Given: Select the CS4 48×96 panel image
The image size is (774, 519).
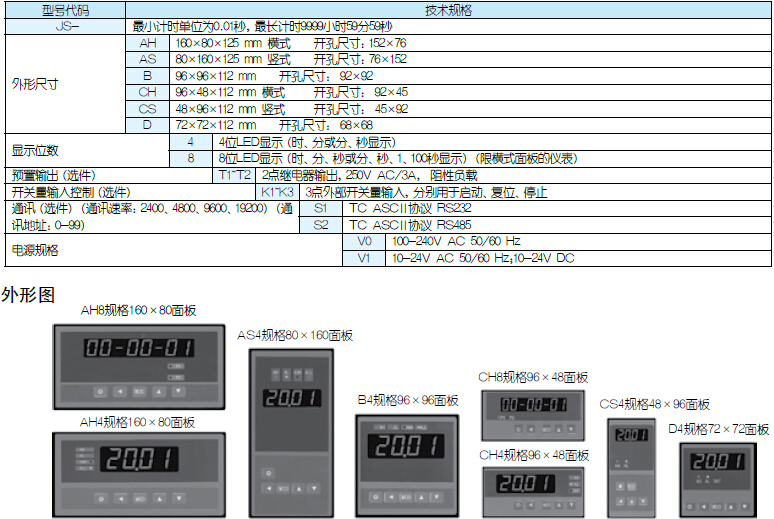Looking at the screenshot, I should pos(630,464).
